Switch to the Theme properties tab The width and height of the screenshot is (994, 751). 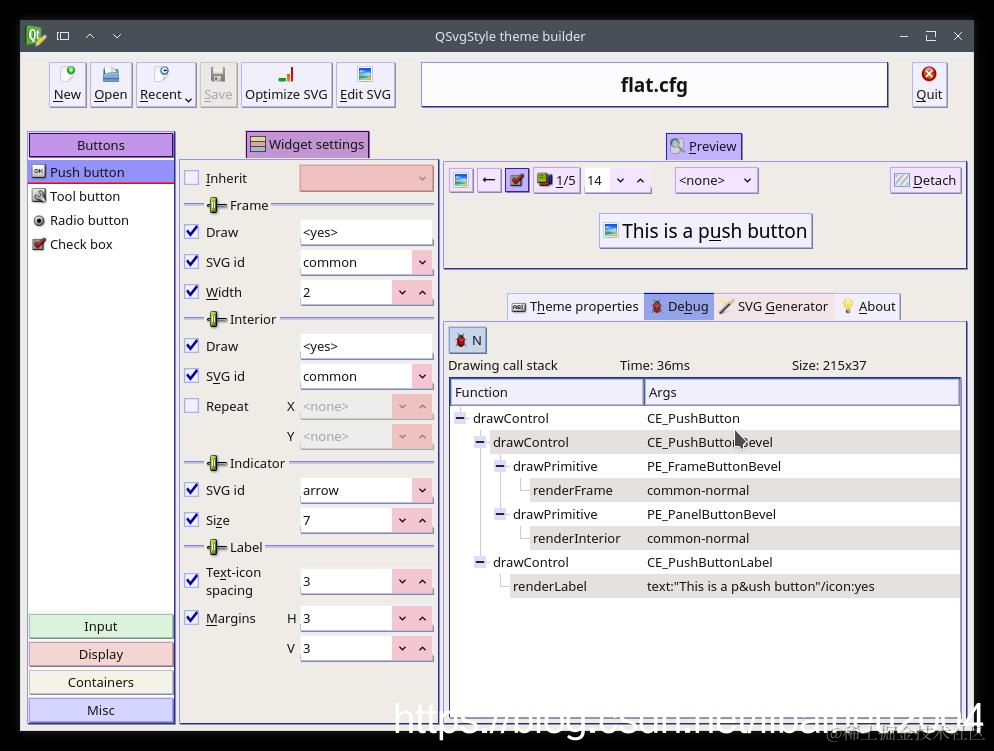(576, 307)
